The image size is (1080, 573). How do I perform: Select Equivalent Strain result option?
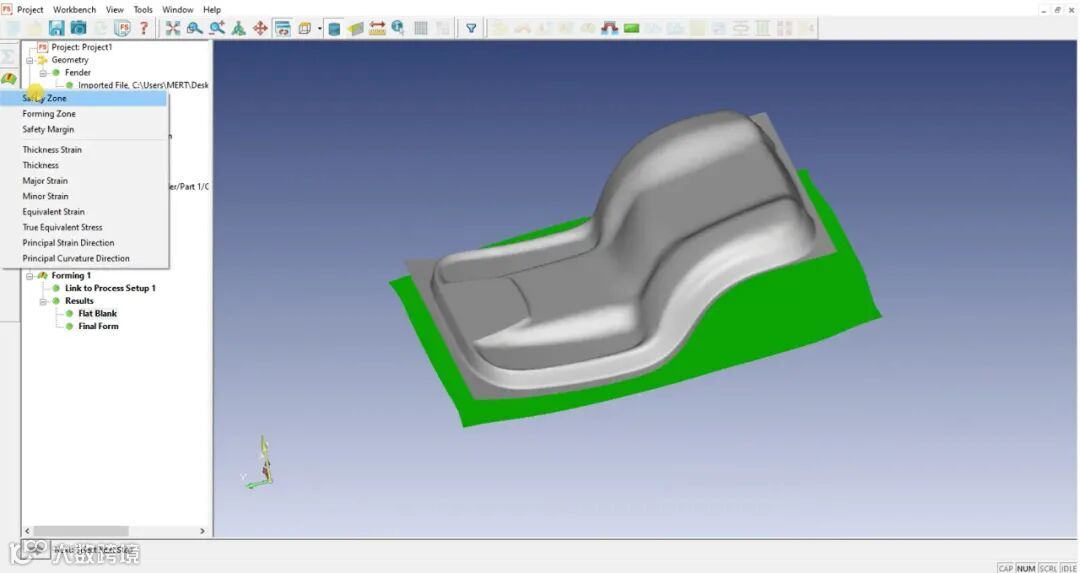click(84, 211)
